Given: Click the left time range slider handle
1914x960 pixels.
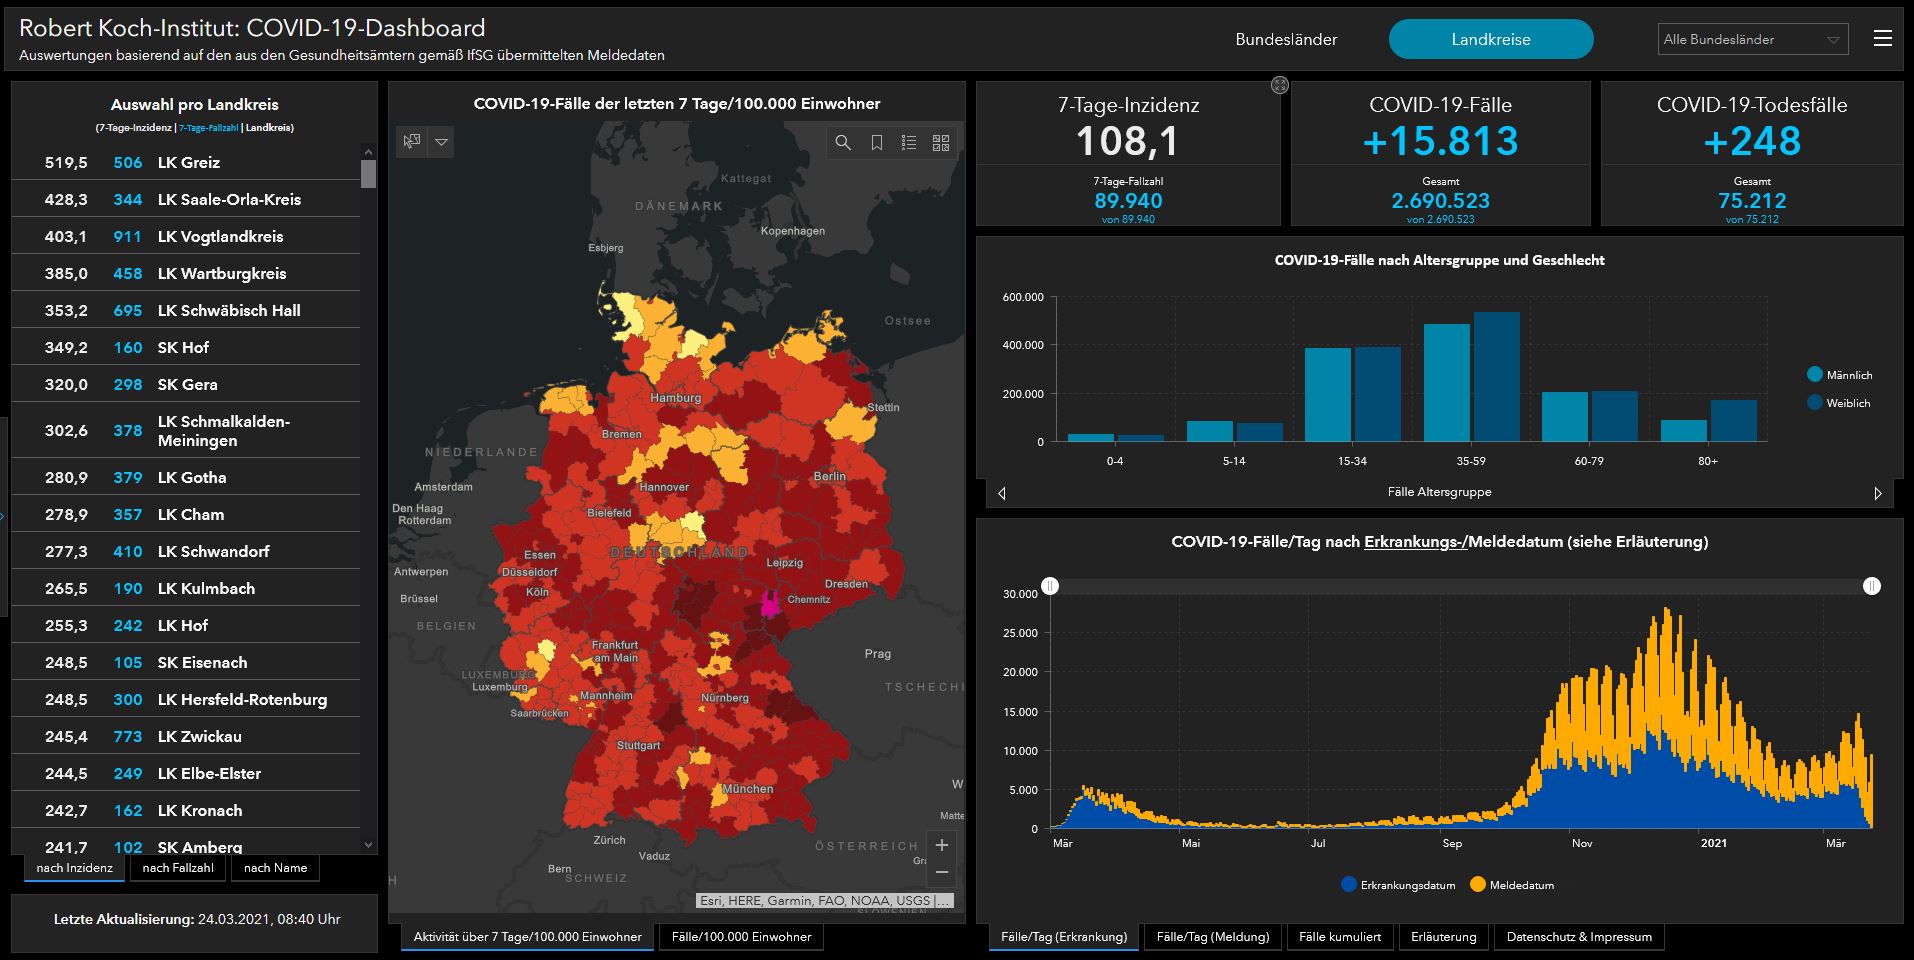Looking at the screenshot, I should (x=1050, y=586).
